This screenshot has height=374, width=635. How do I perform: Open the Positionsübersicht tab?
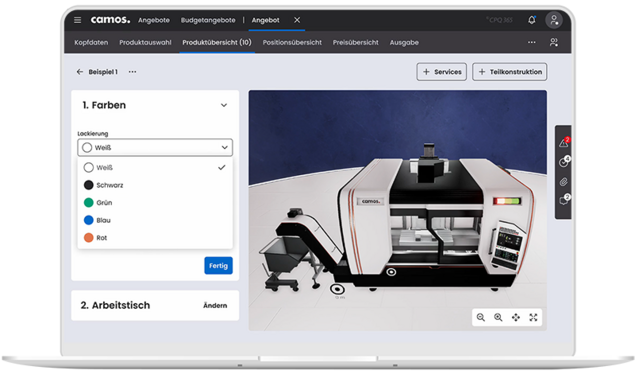292,42
